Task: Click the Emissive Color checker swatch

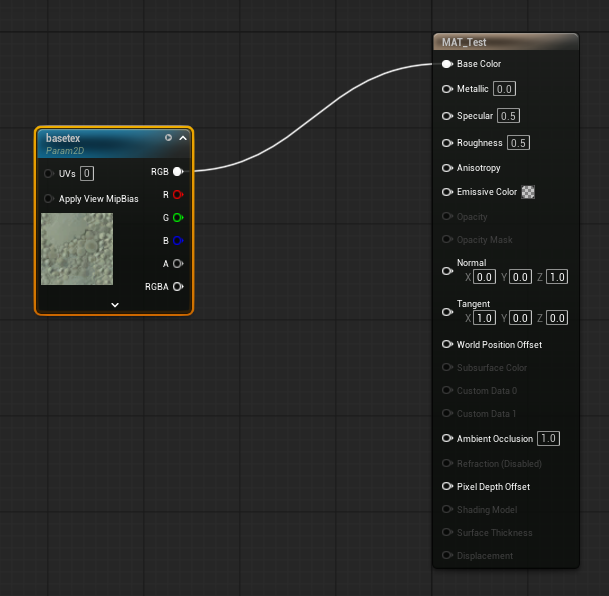Action: (528, 192)
